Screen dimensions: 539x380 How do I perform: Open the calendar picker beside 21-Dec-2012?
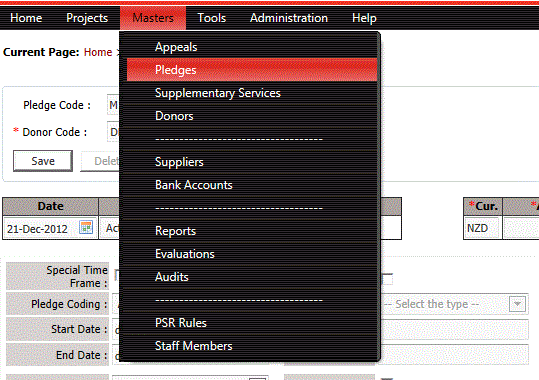[86, 227]
